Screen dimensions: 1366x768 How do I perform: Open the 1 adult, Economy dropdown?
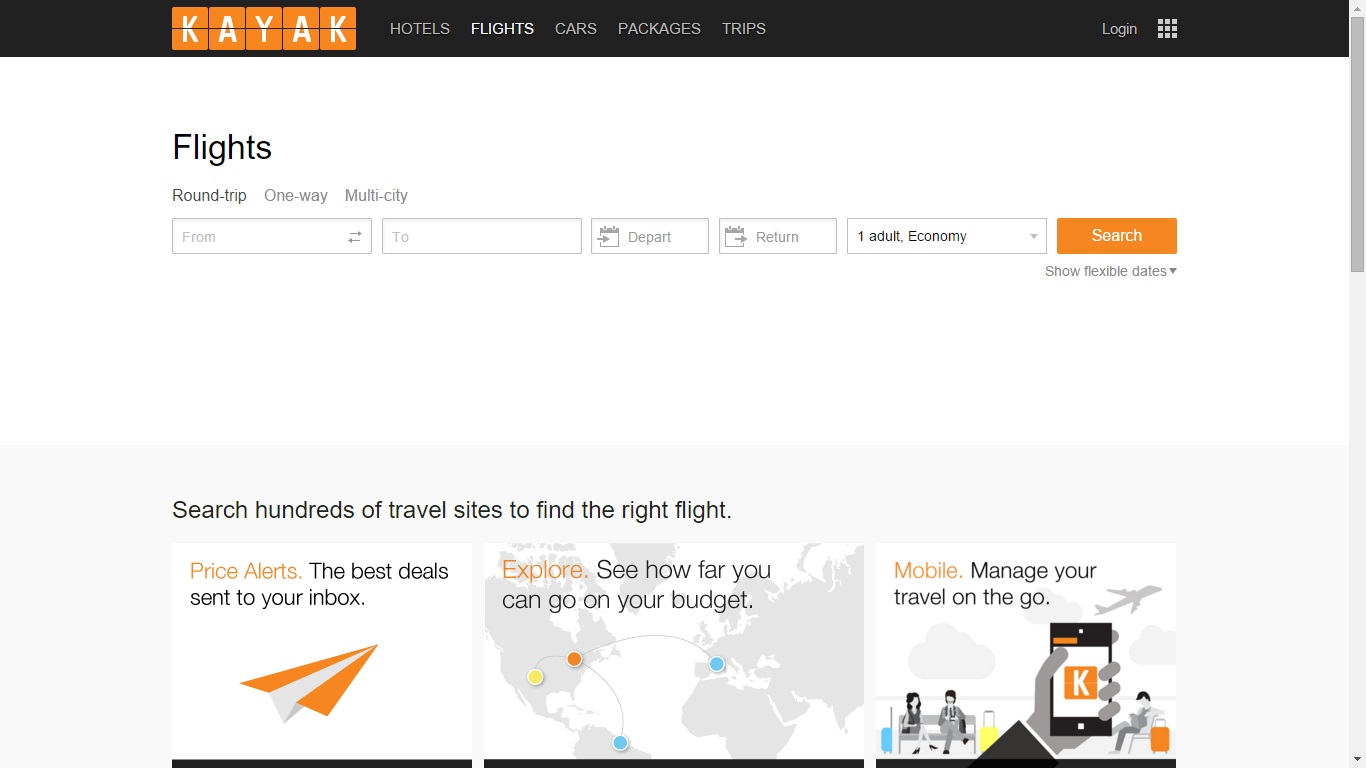pyautogui.click(x=947, y=236)
